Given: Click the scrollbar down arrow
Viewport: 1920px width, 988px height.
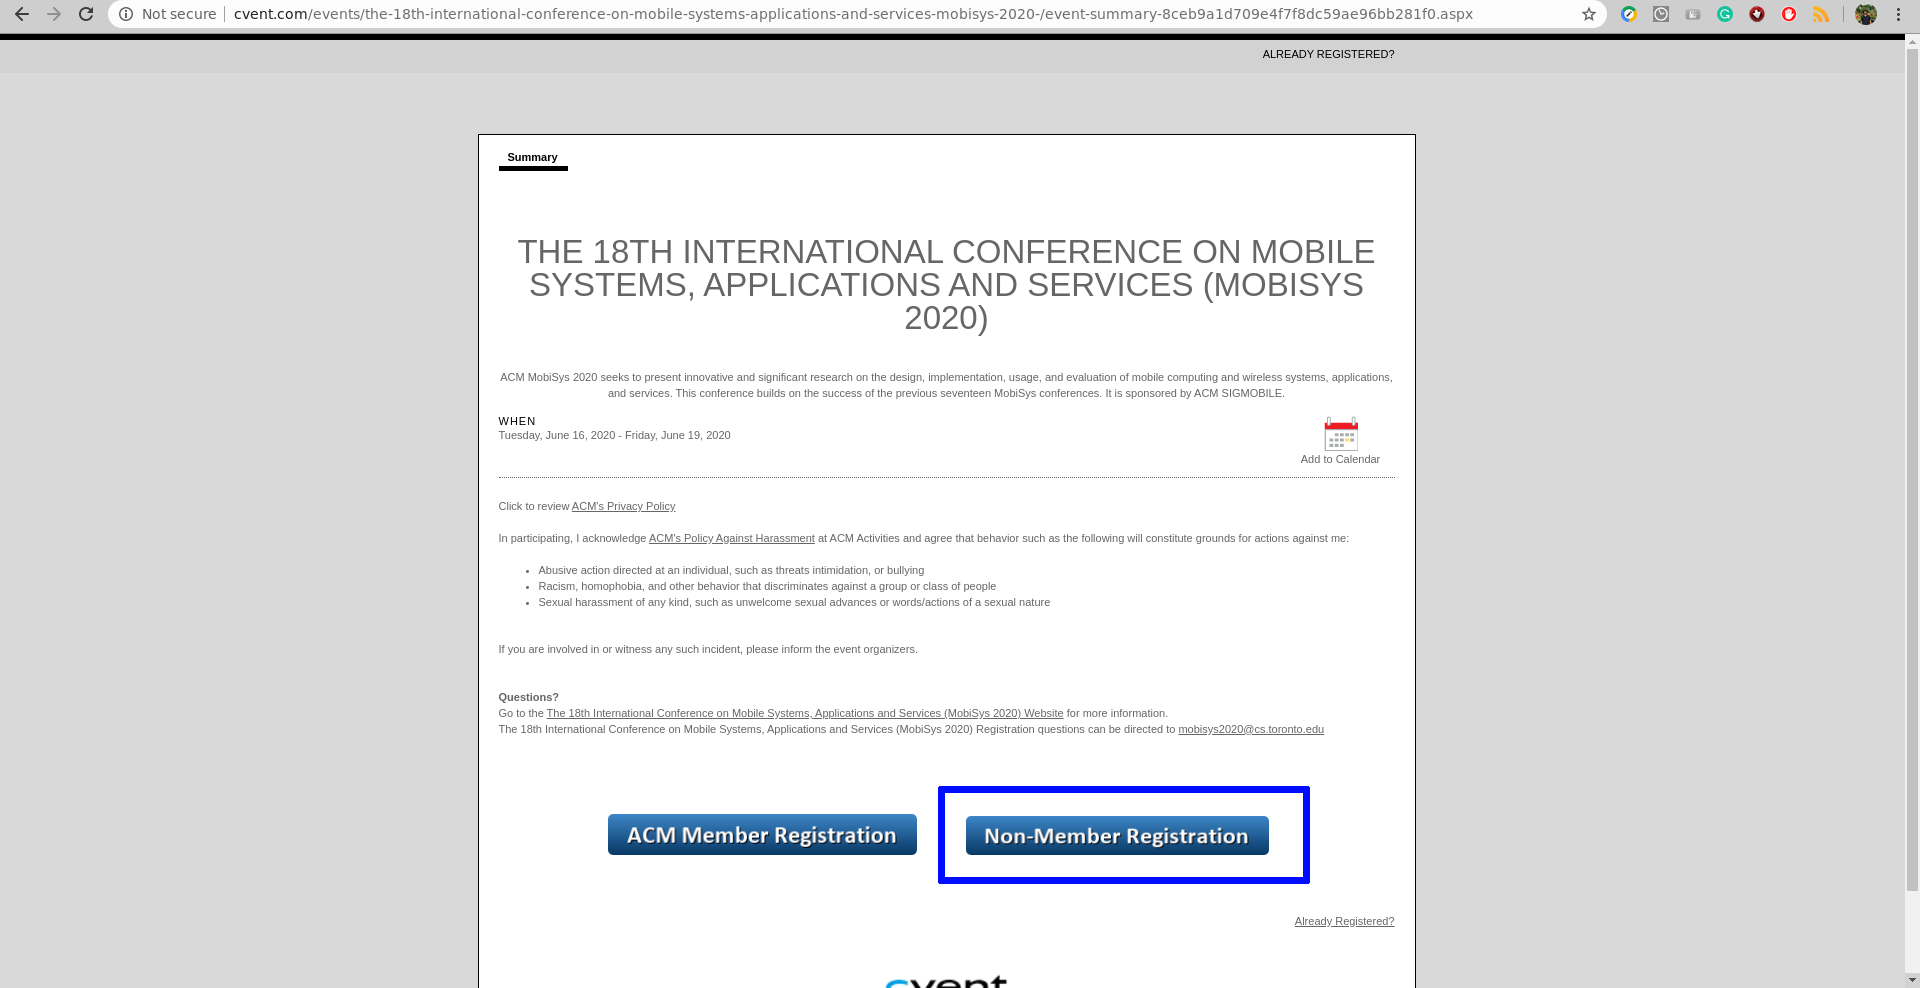Looking at the screenshot, I should tap(1912, 980).
